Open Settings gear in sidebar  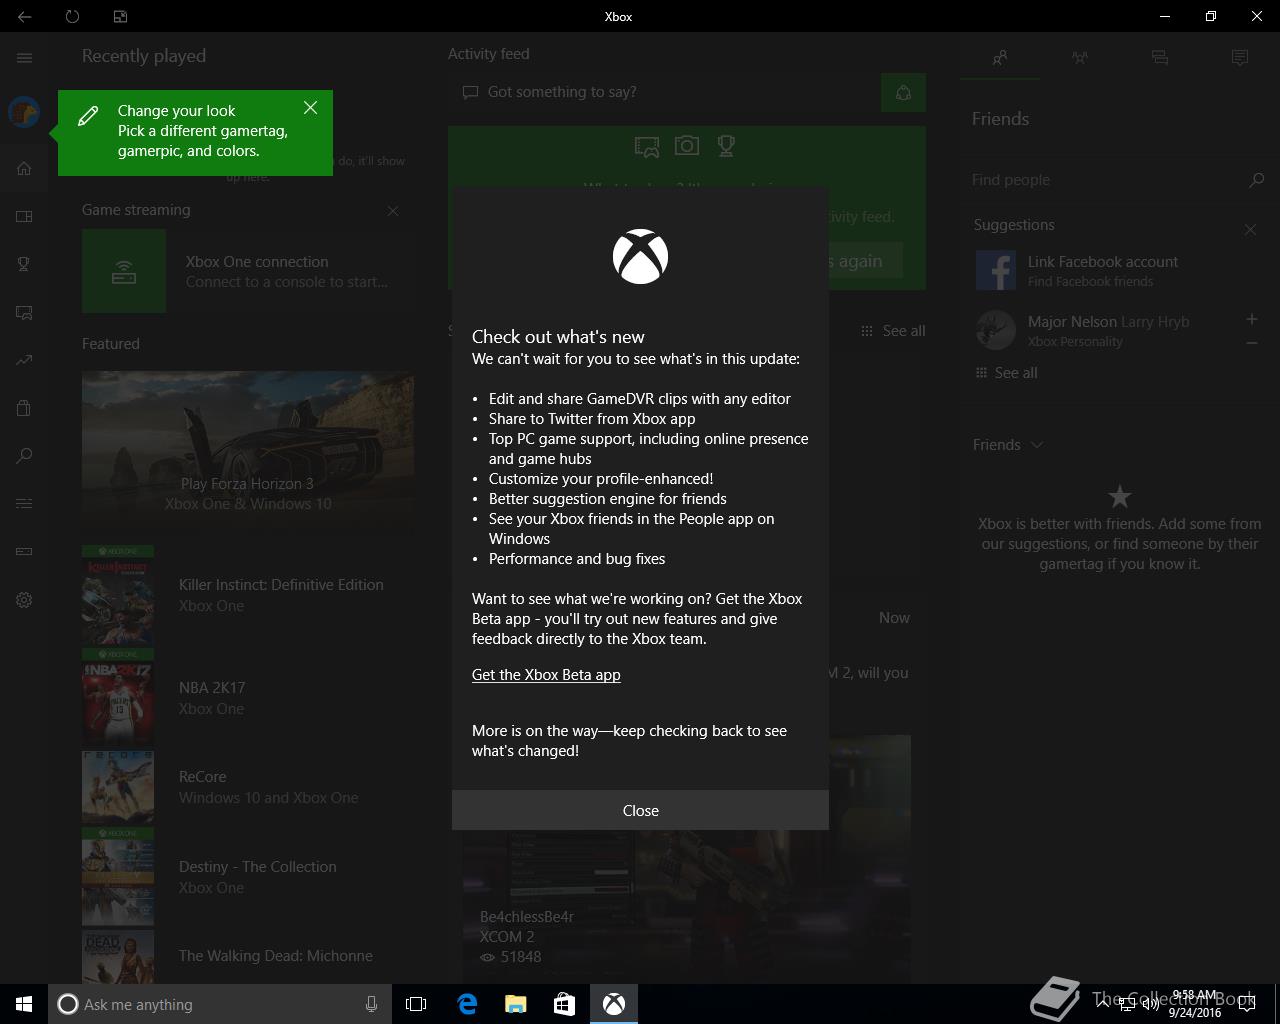24,600
